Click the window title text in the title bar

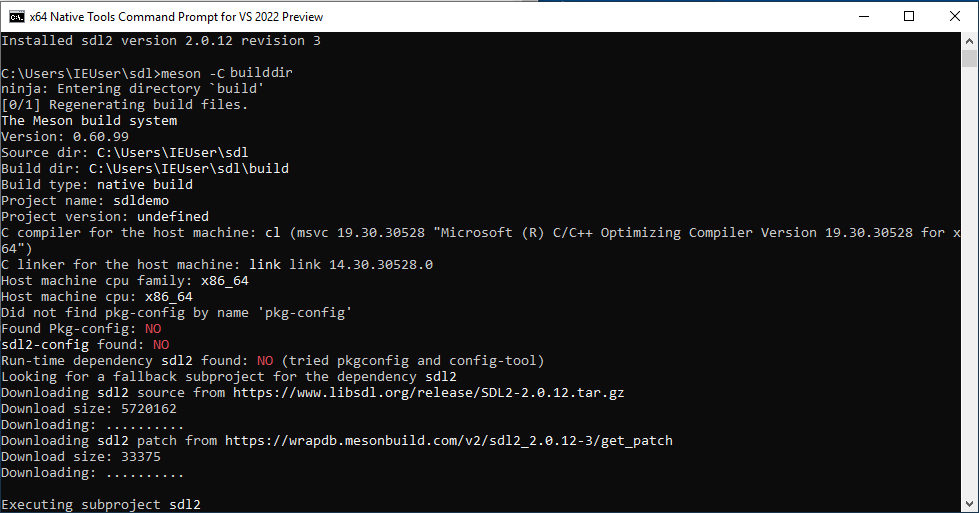coord(176,17)
